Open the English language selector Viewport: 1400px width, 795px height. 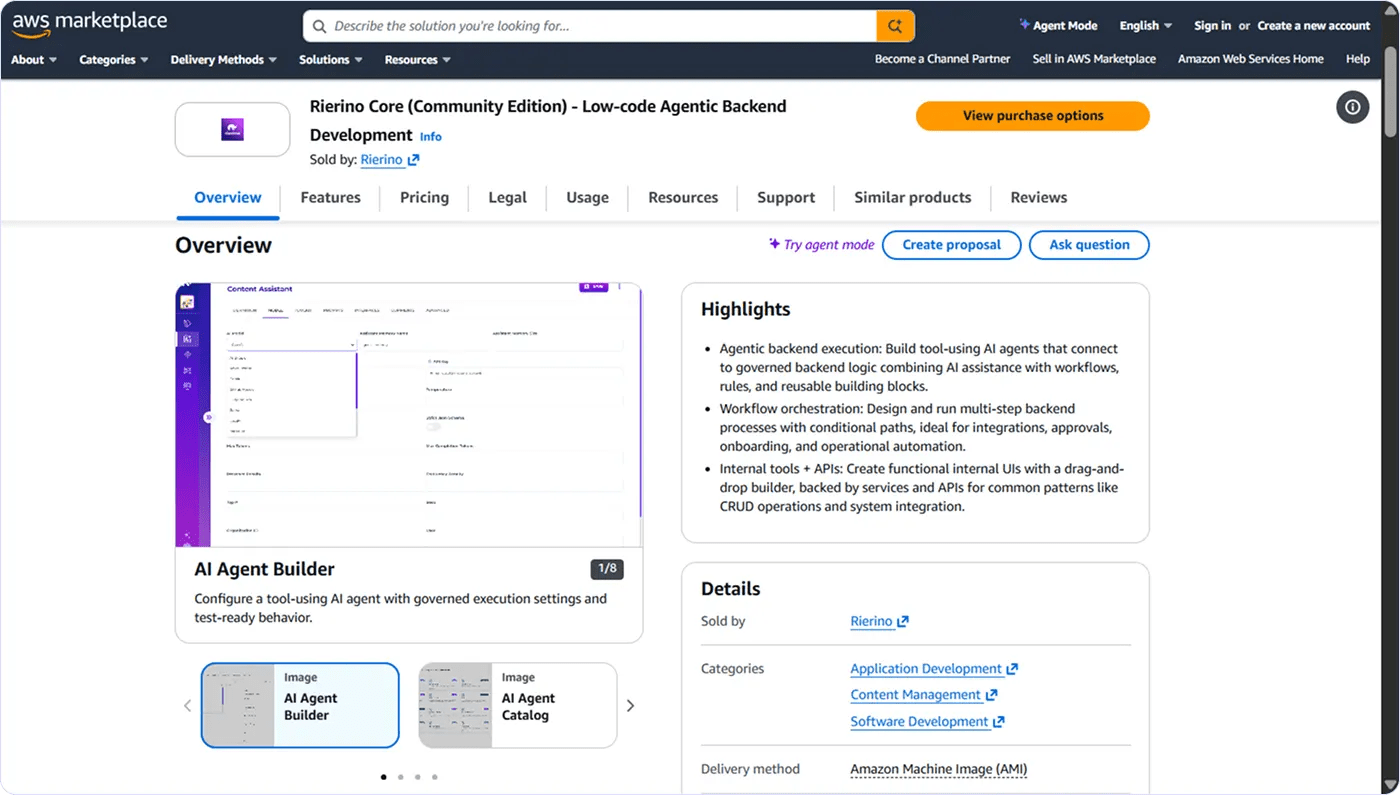coord(1146,26)
